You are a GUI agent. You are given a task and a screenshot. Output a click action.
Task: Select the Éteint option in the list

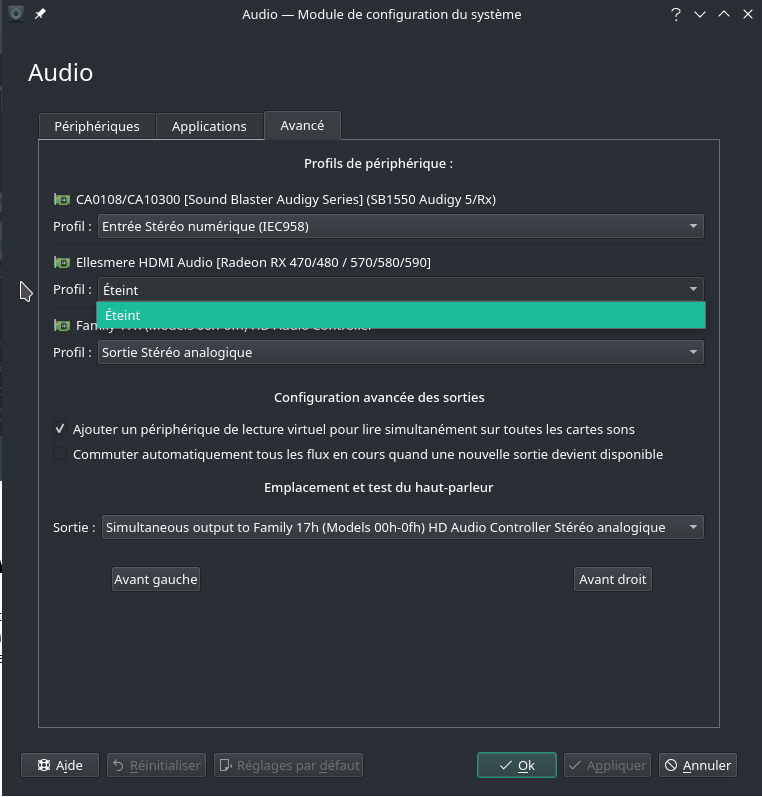pyautogui.click(x=401, y=315)
